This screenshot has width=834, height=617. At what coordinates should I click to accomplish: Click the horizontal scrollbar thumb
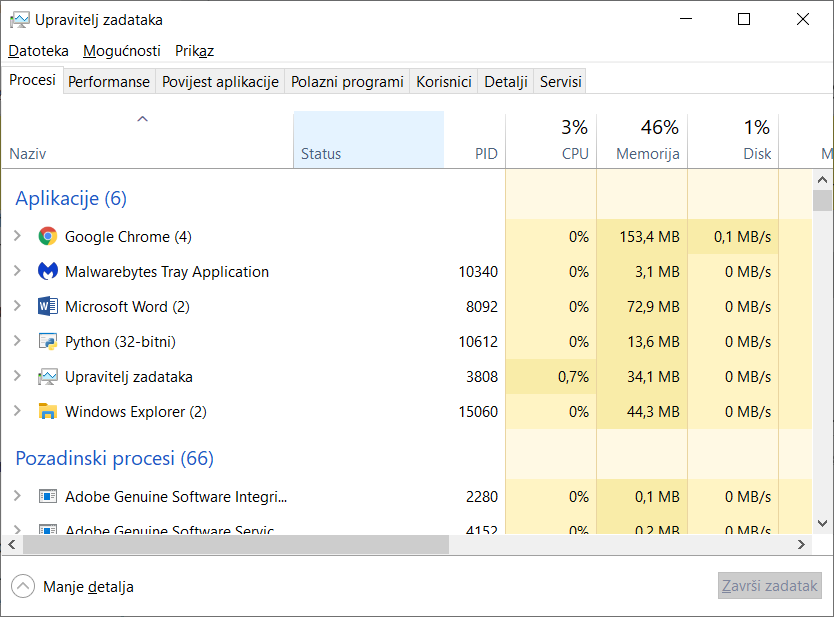pos(235,545)
